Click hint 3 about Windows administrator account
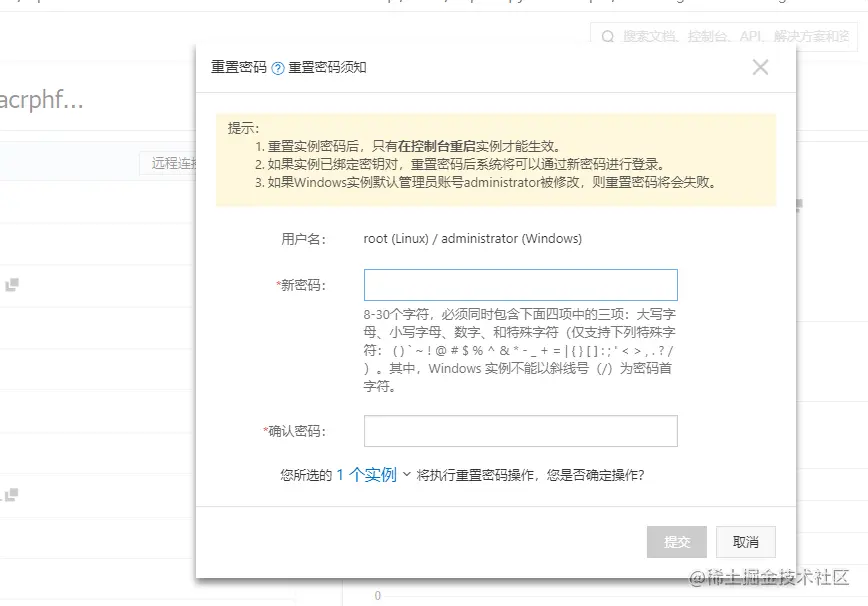 point(487,182)
